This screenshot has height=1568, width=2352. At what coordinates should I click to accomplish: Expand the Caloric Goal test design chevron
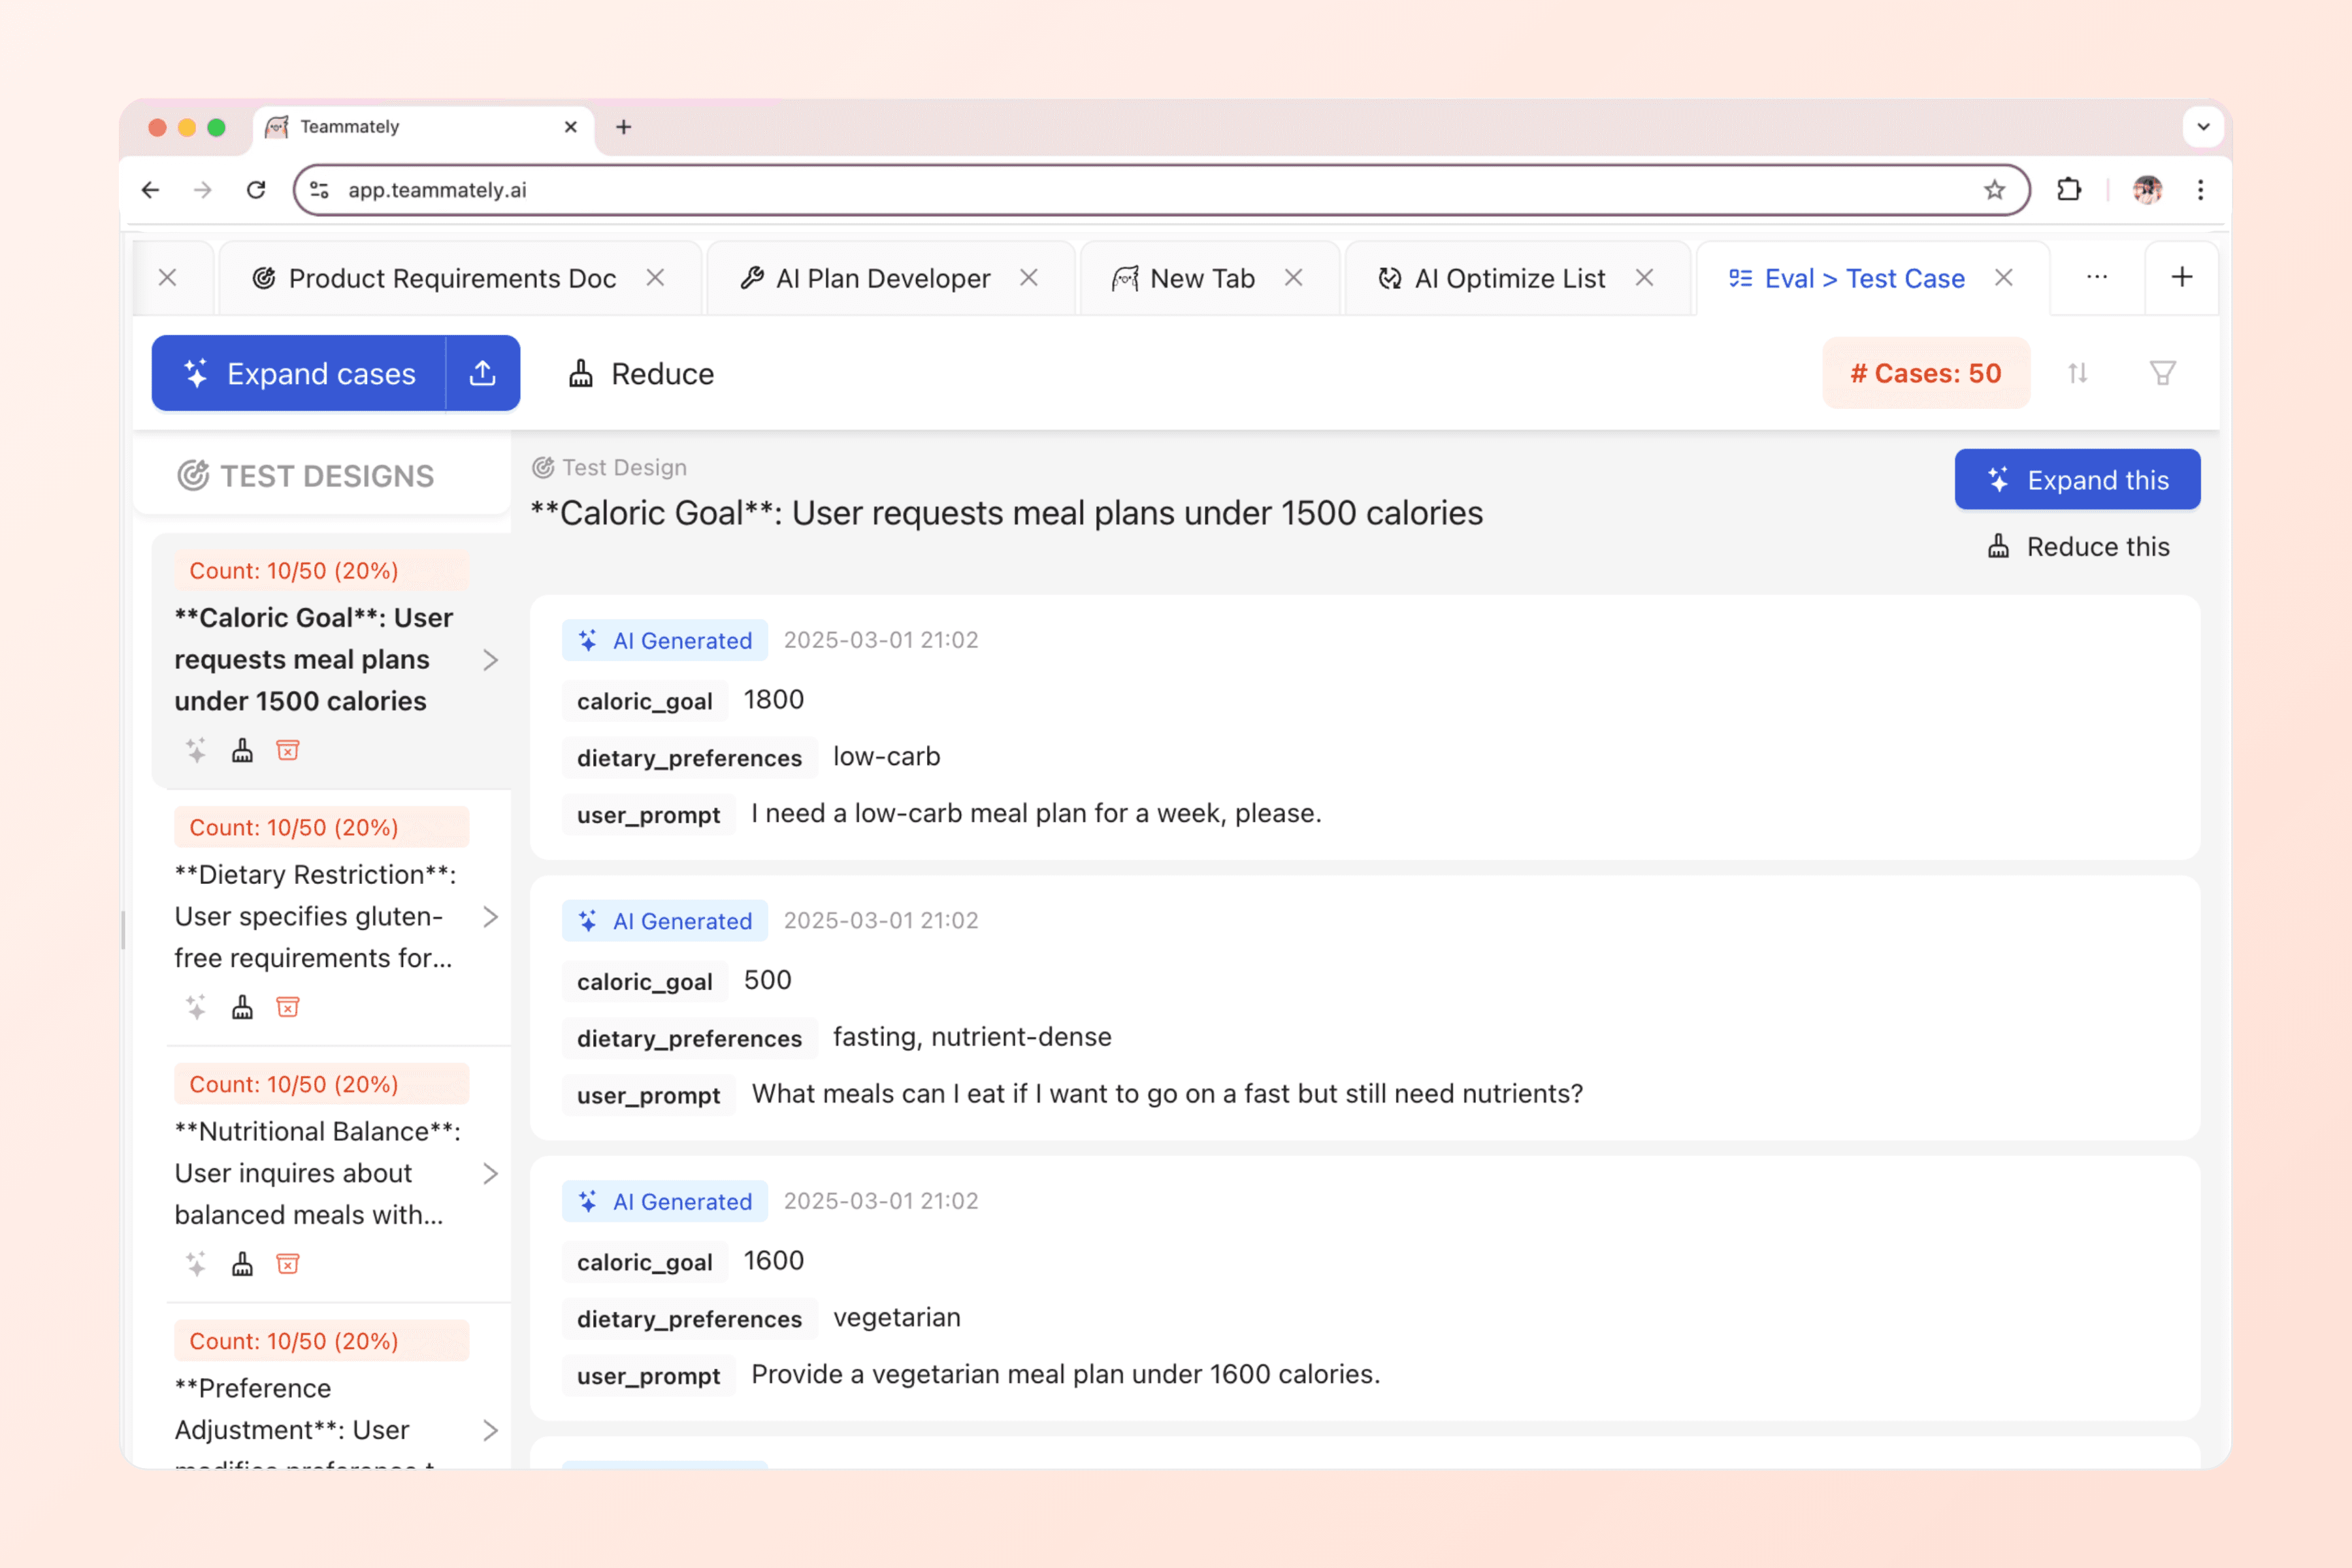click(x=490, y=660)
